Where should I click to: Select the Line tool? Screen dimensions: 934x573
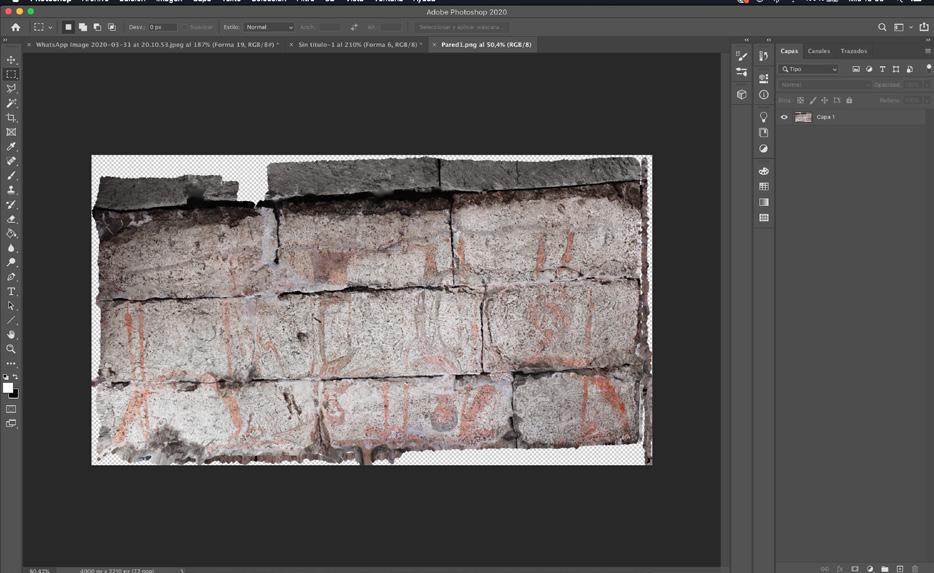[11, 320]
